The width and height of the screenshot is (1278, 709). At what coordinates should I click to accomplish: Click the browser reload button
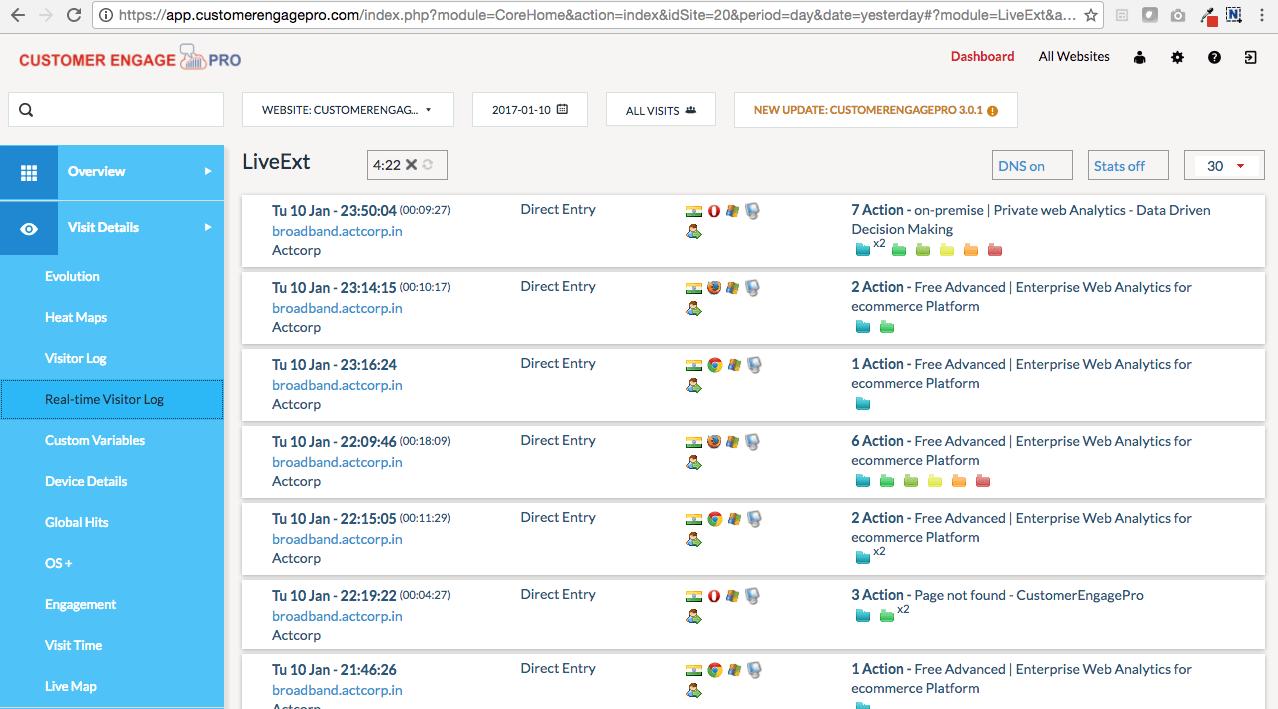tap(73, 15)
